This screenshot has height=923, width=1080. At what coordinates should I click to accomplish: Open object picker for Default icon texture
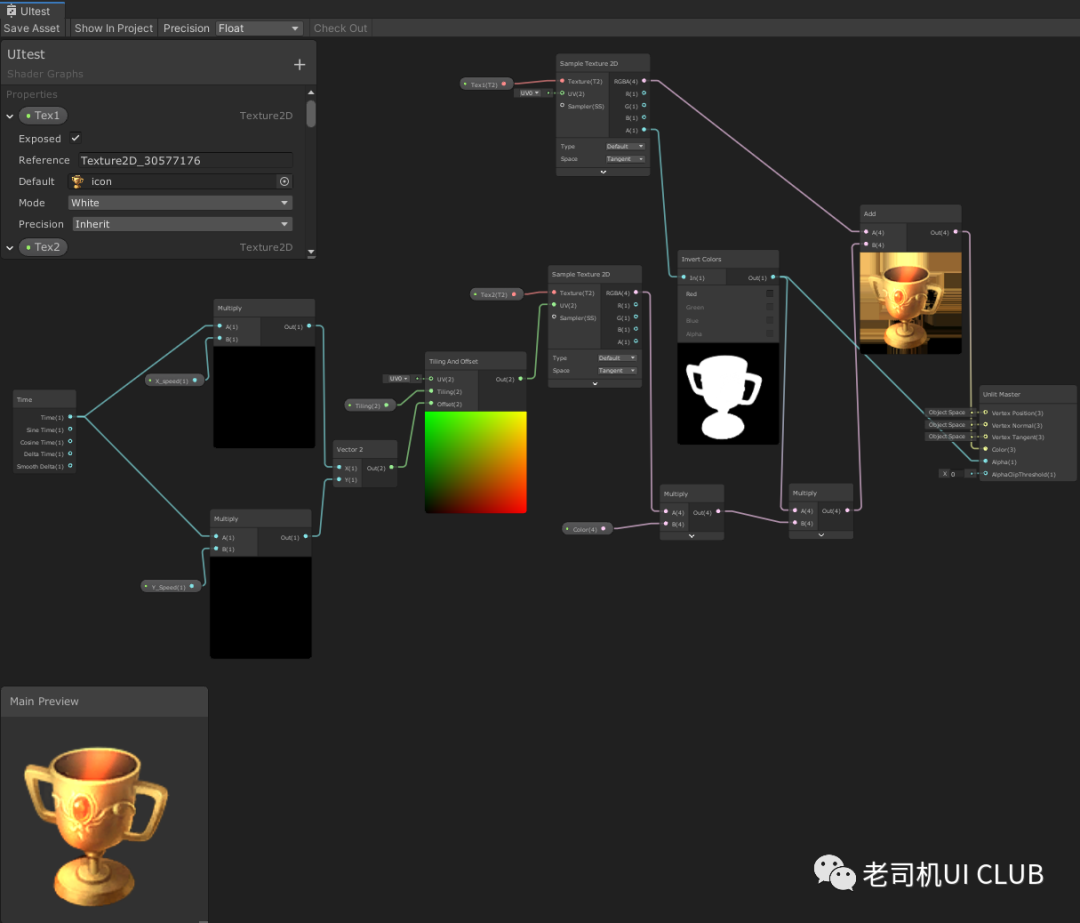pyautogui.click(x=284, y=181)
